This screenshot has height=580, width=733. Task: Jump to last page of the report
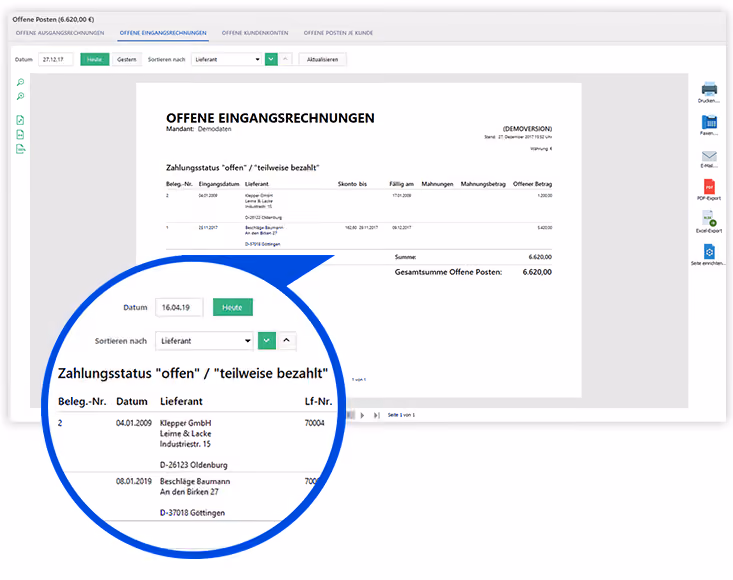click(x=376, y=415)
